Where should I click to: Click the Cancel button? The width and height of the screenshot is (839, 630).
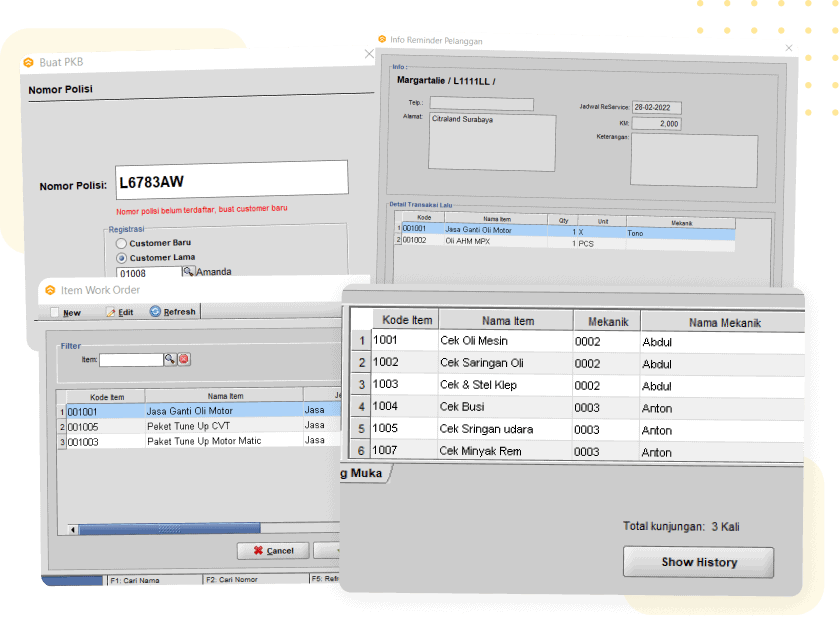pyautogui.click(x=272, y=551)
